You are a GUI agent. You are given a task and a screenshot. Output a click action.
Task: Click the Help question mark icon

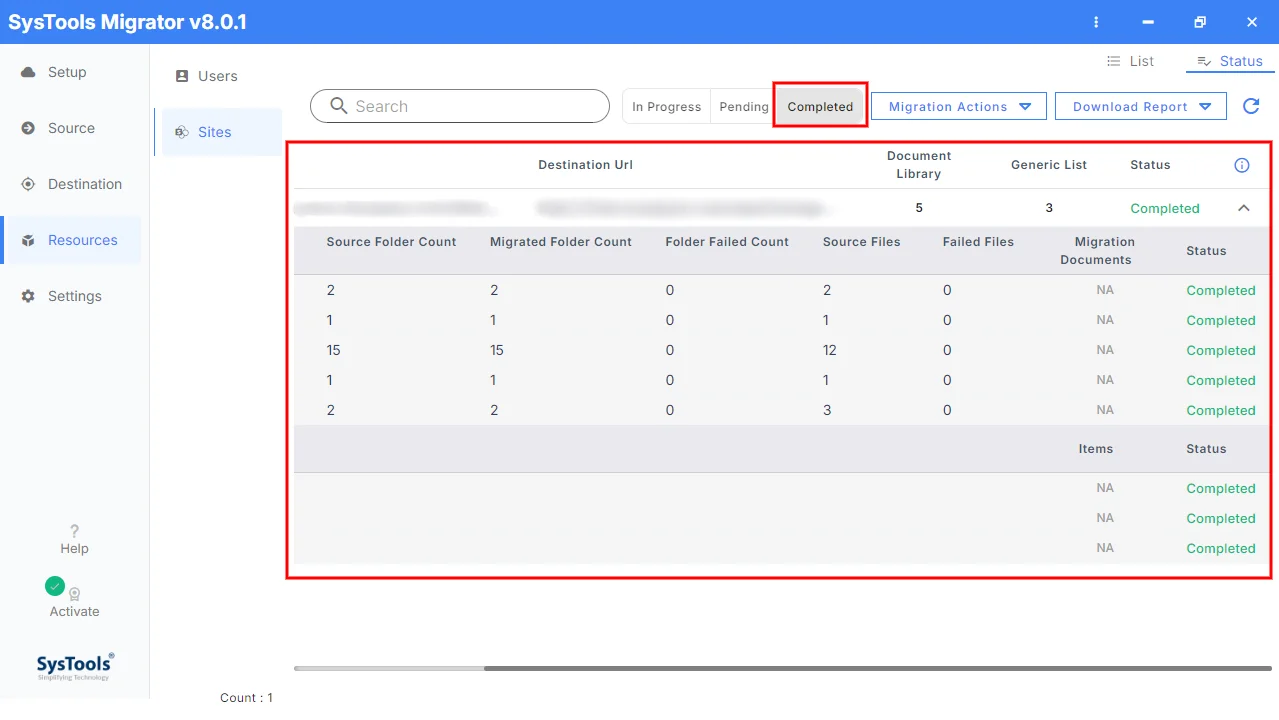pyautogui.click(x=74, y=531)
